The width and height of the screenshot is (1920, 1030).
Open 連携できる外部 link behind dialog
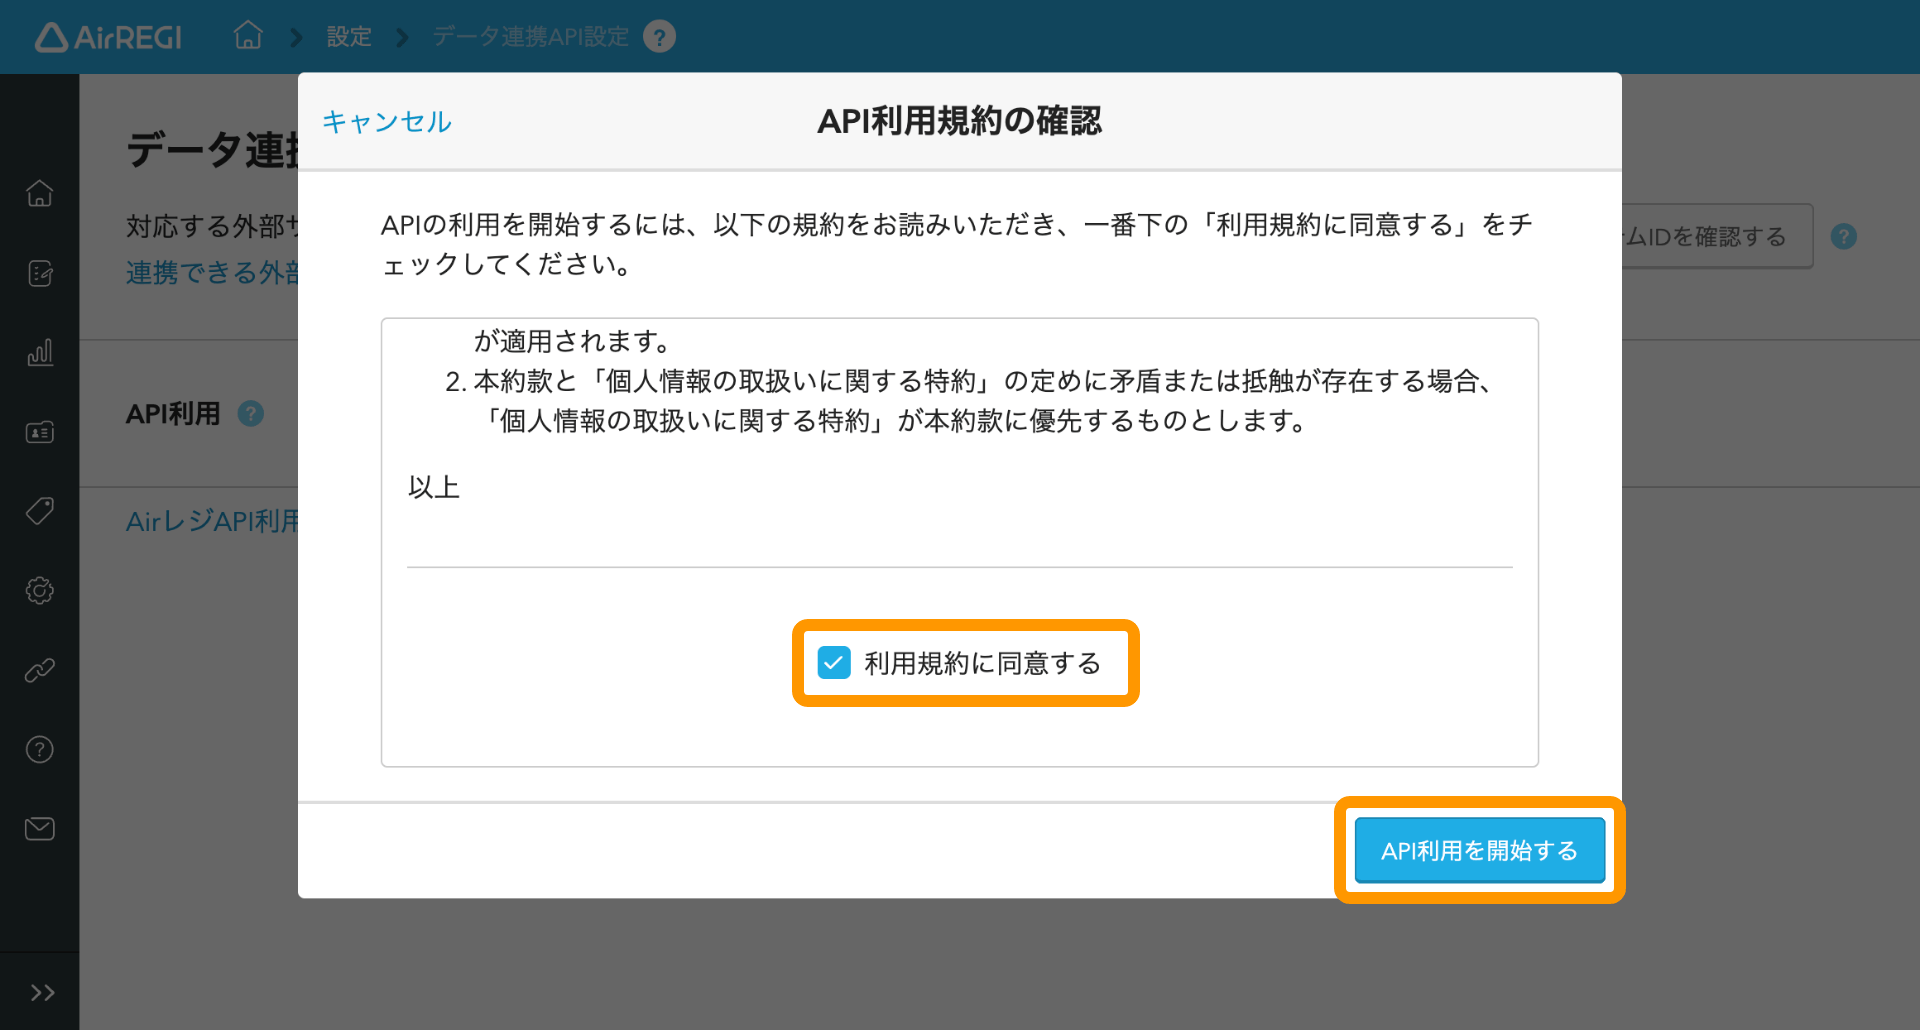click(212, 273)
